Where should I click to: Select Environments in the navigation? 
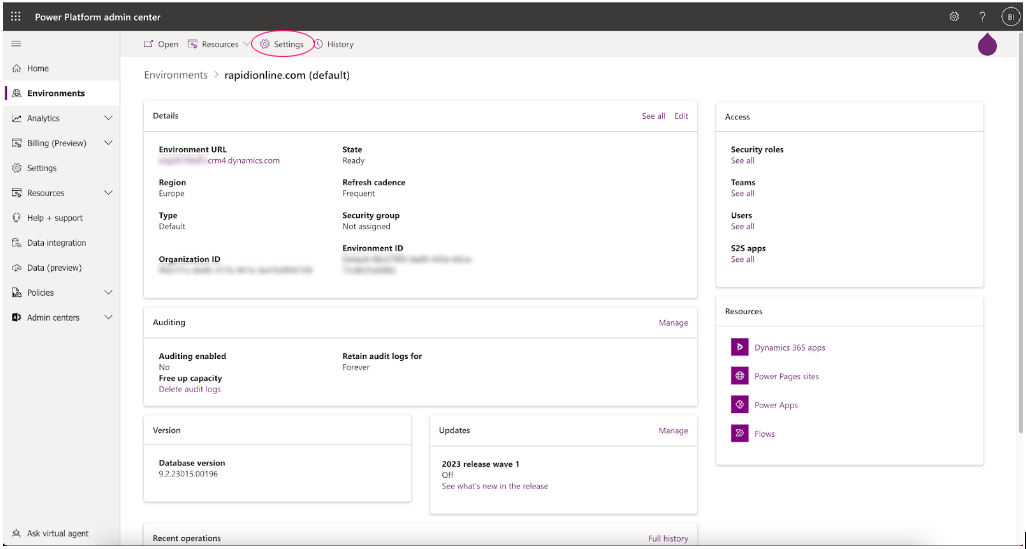[x=56, y=94]
